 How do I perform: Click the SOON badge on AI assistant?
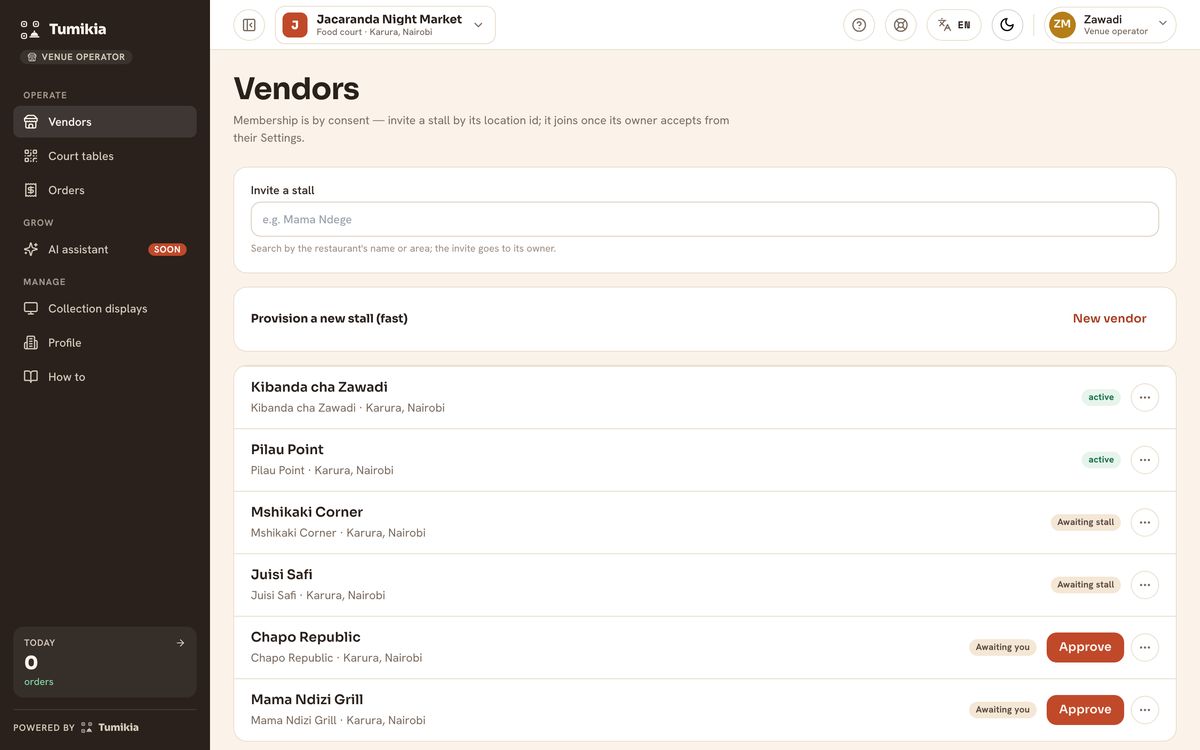coord(167,250)
